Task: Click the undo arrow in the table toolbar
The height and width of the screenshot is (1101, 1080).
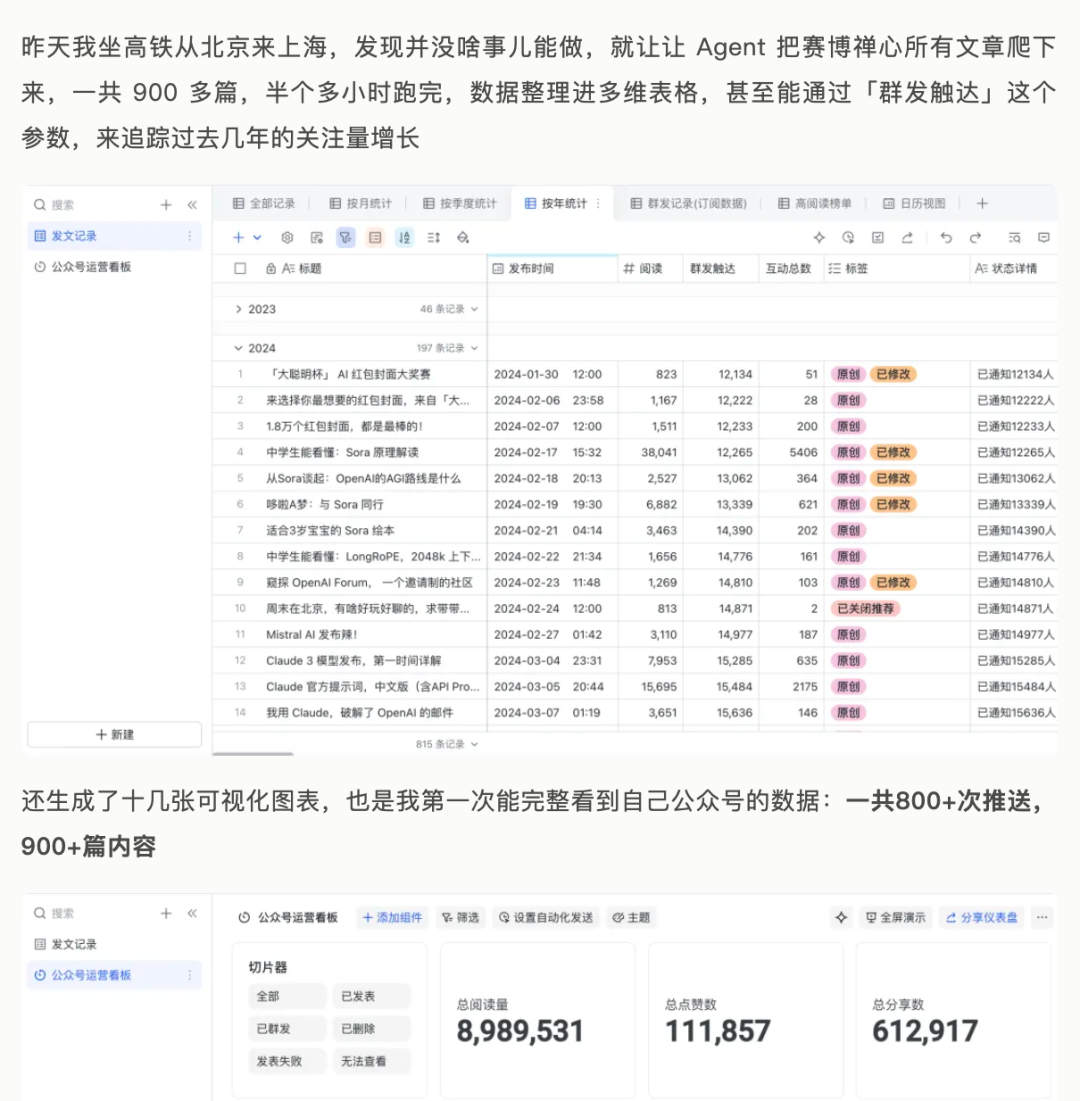Action: [x=946, y=238]
